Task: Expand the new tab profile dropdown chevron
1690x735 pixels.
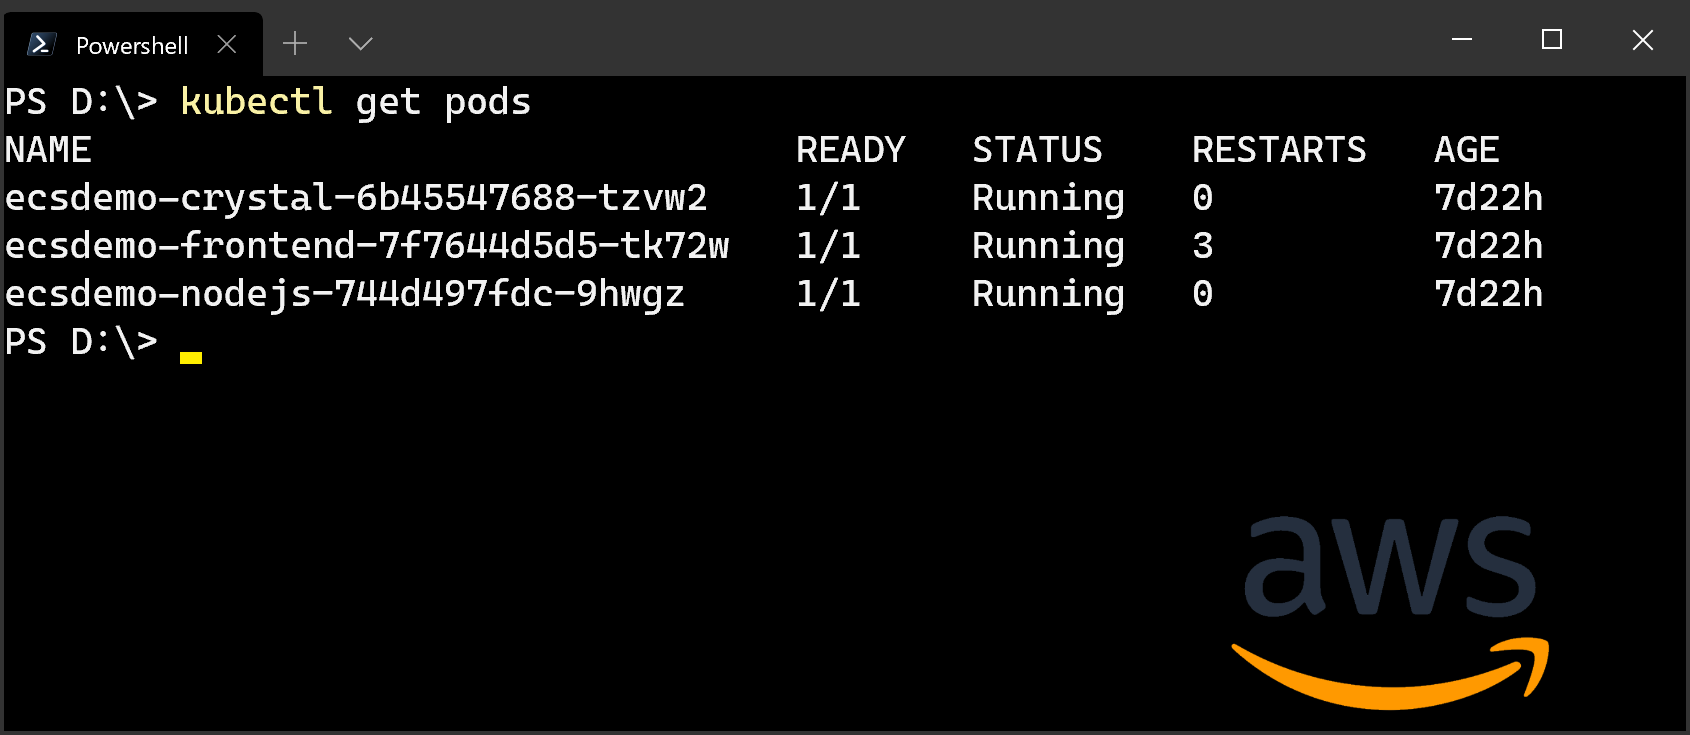Action: click(360, 43)
